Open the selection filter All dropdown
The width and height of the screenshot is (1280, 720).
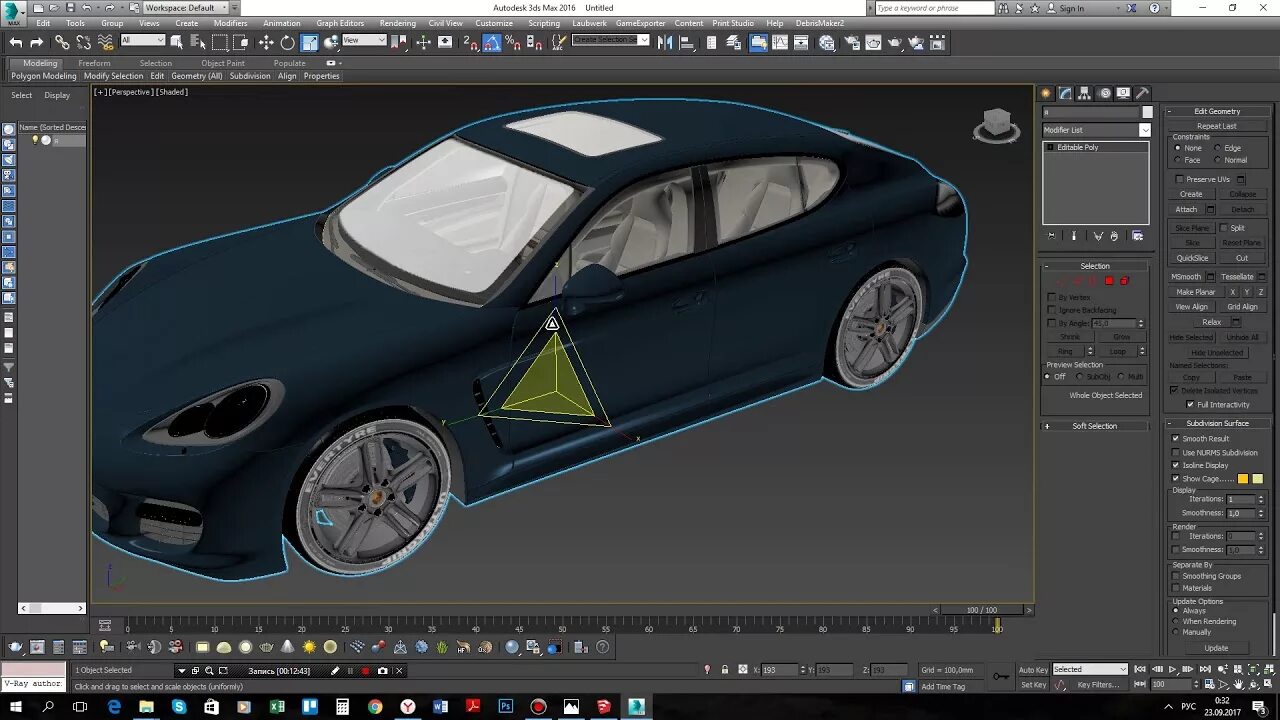142,40
